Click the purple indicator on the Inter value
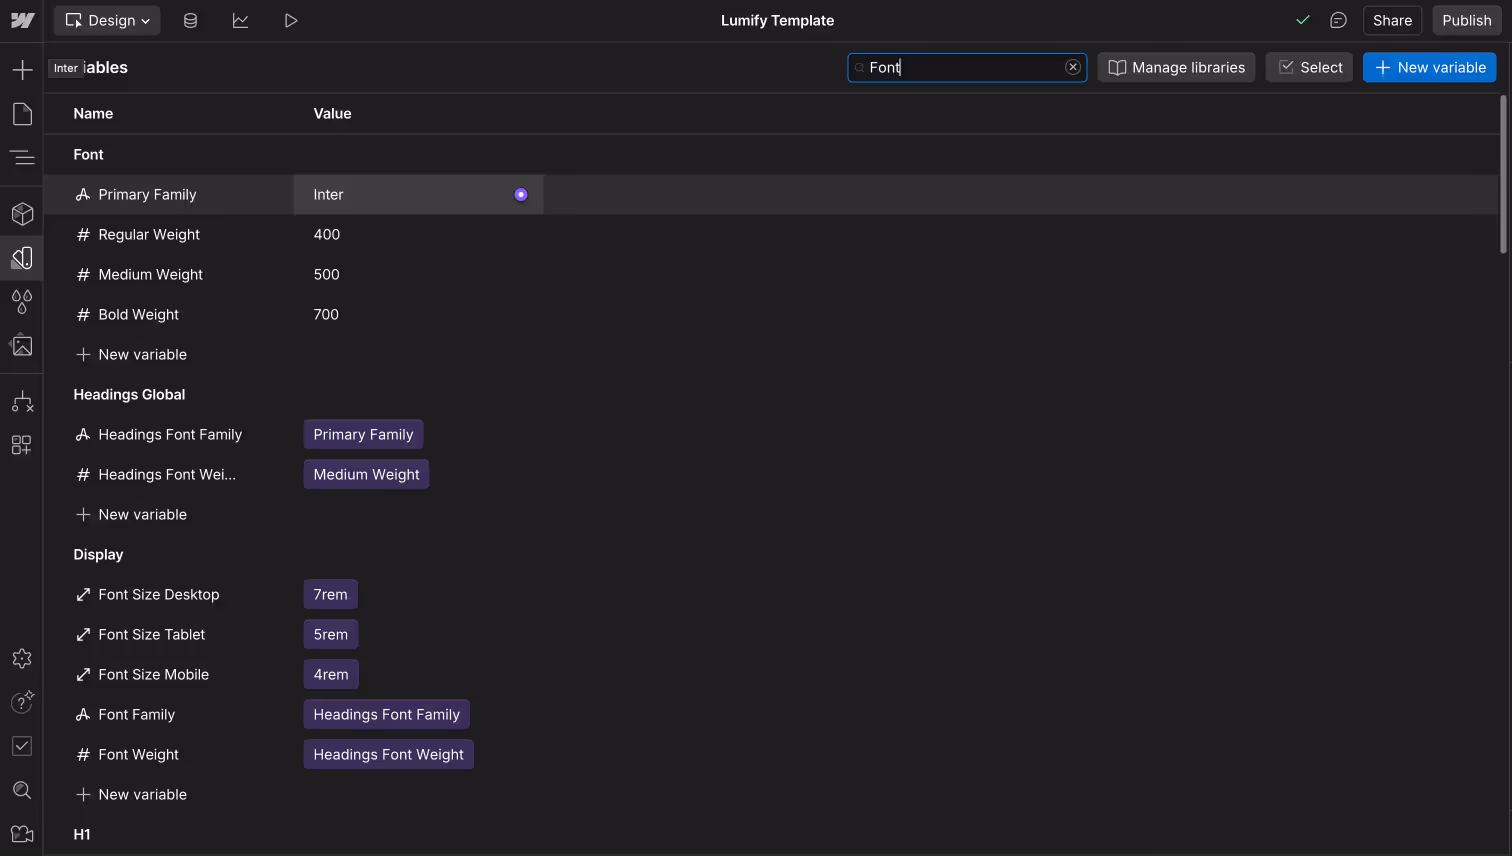Viewport: 1512px width, 856px height. (520, 194)
